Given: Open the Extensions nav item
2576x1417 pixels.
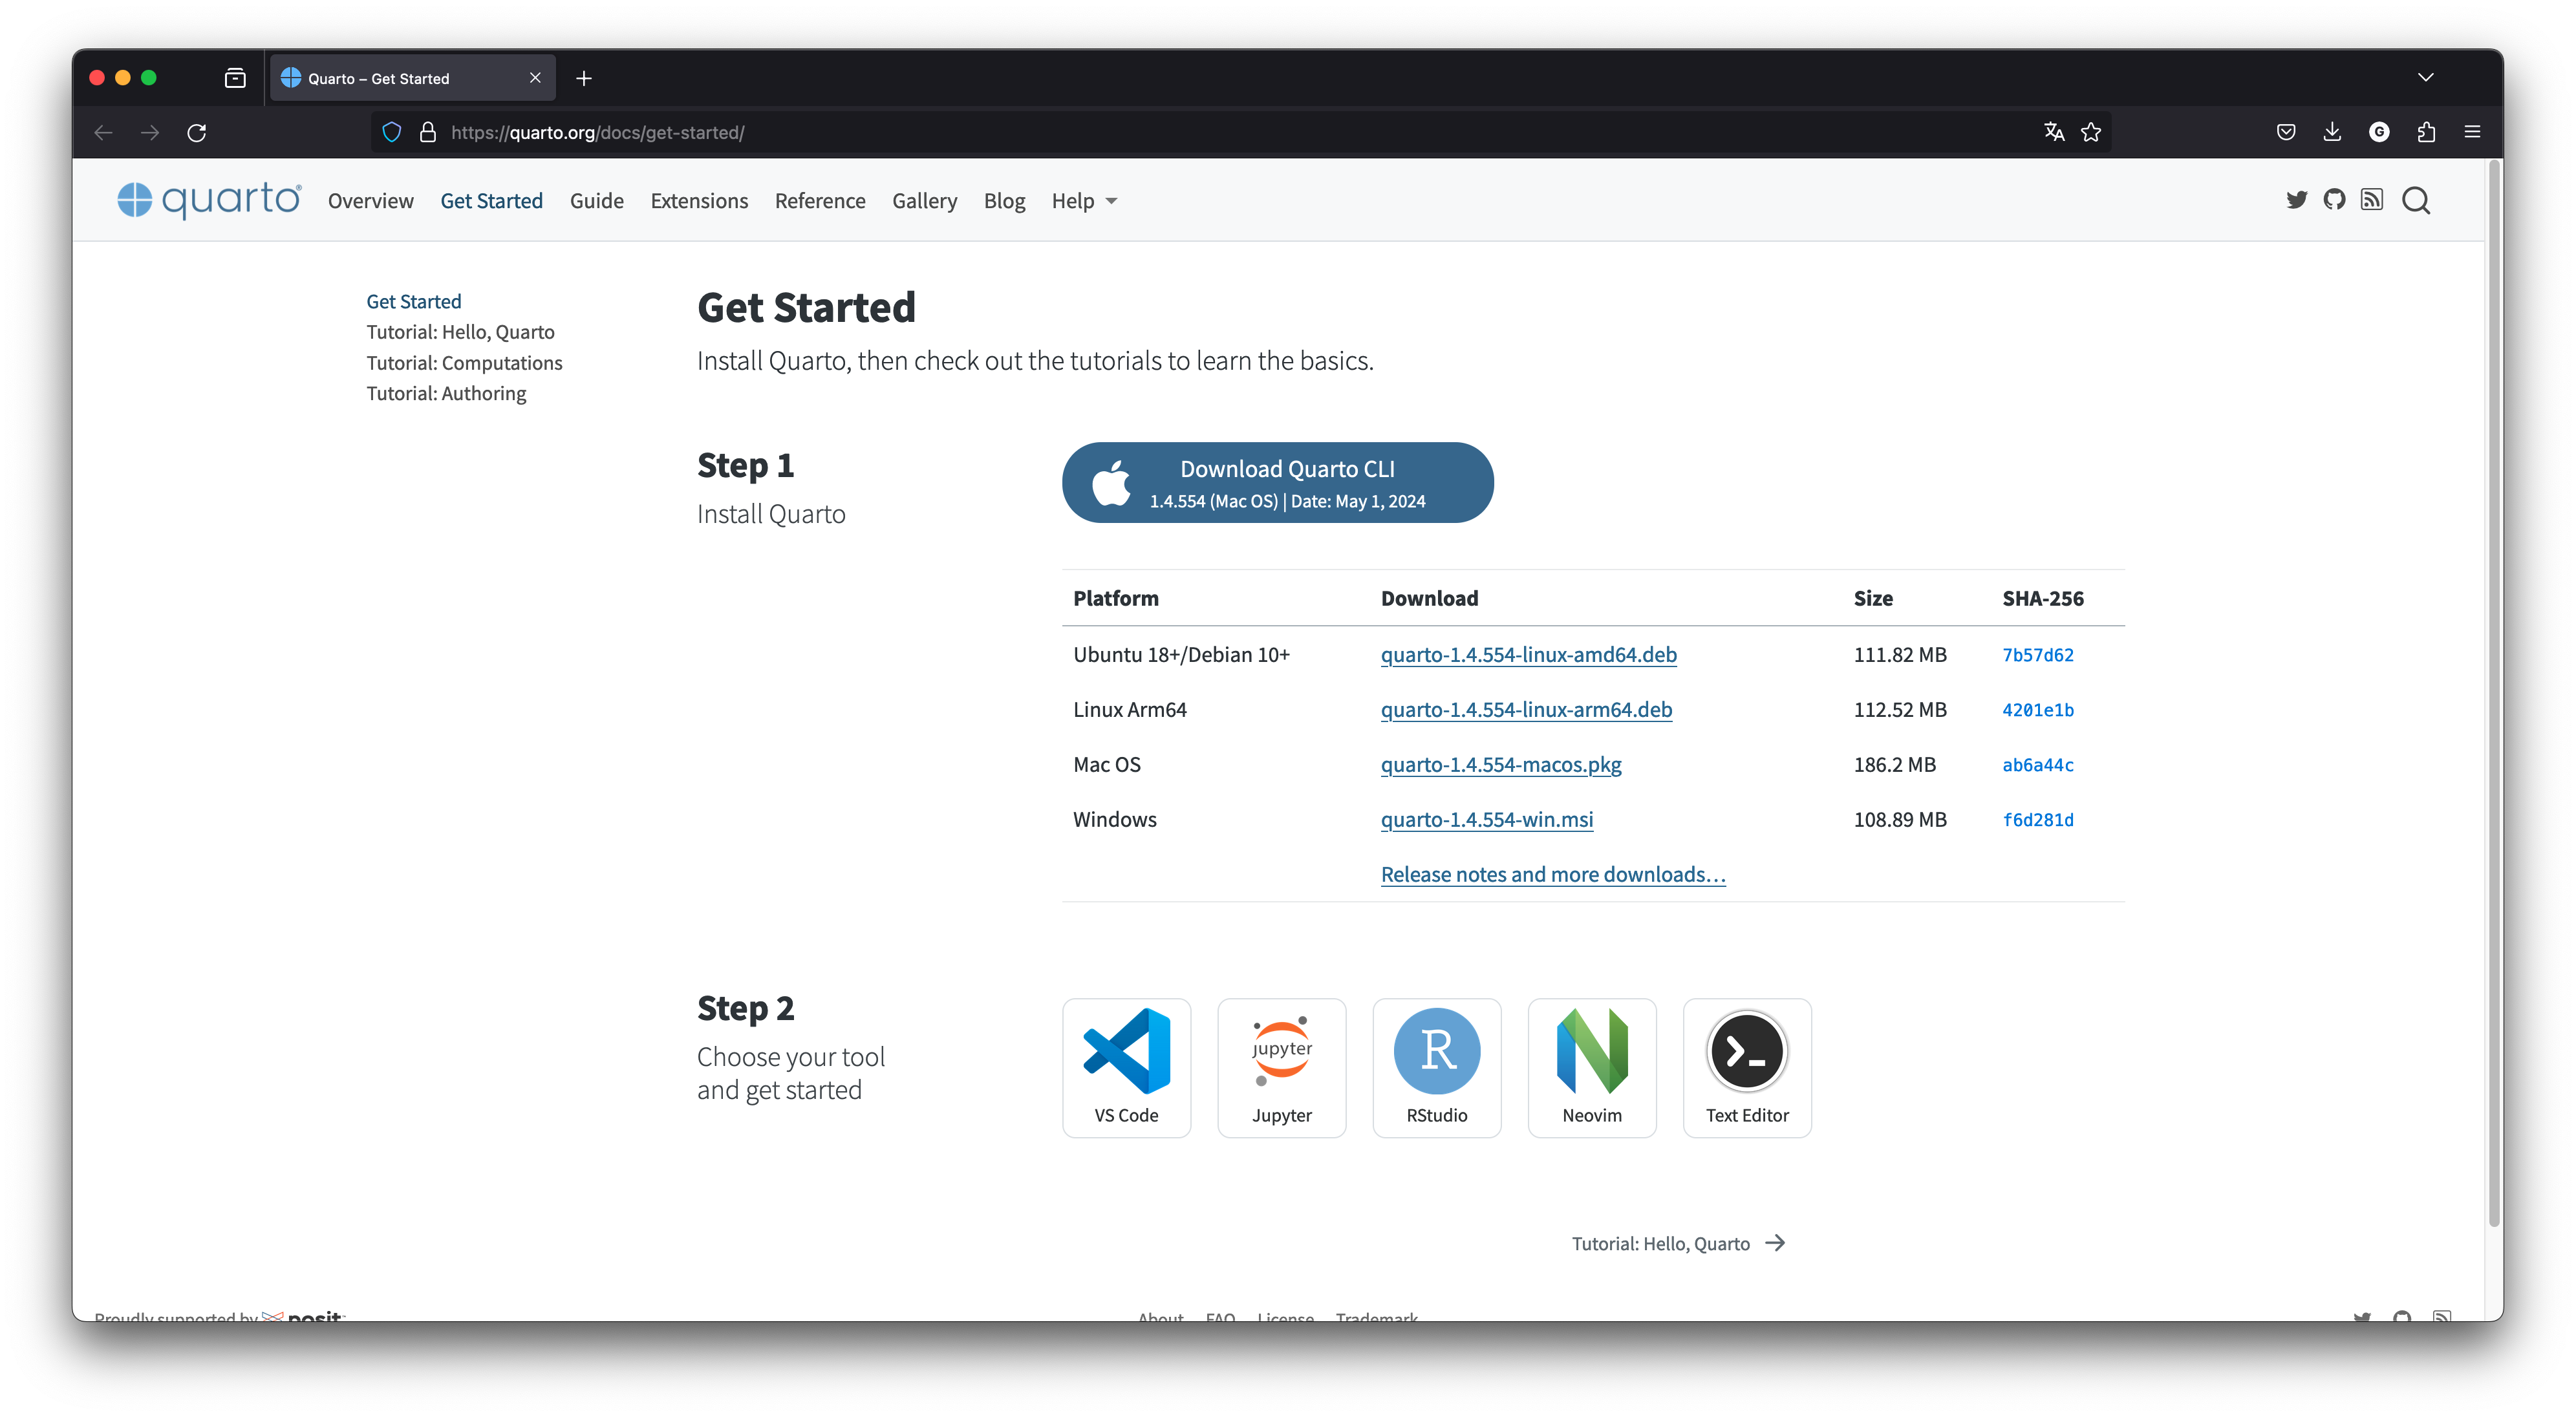Looking at the screenshot, I should (x=699, y=201).
